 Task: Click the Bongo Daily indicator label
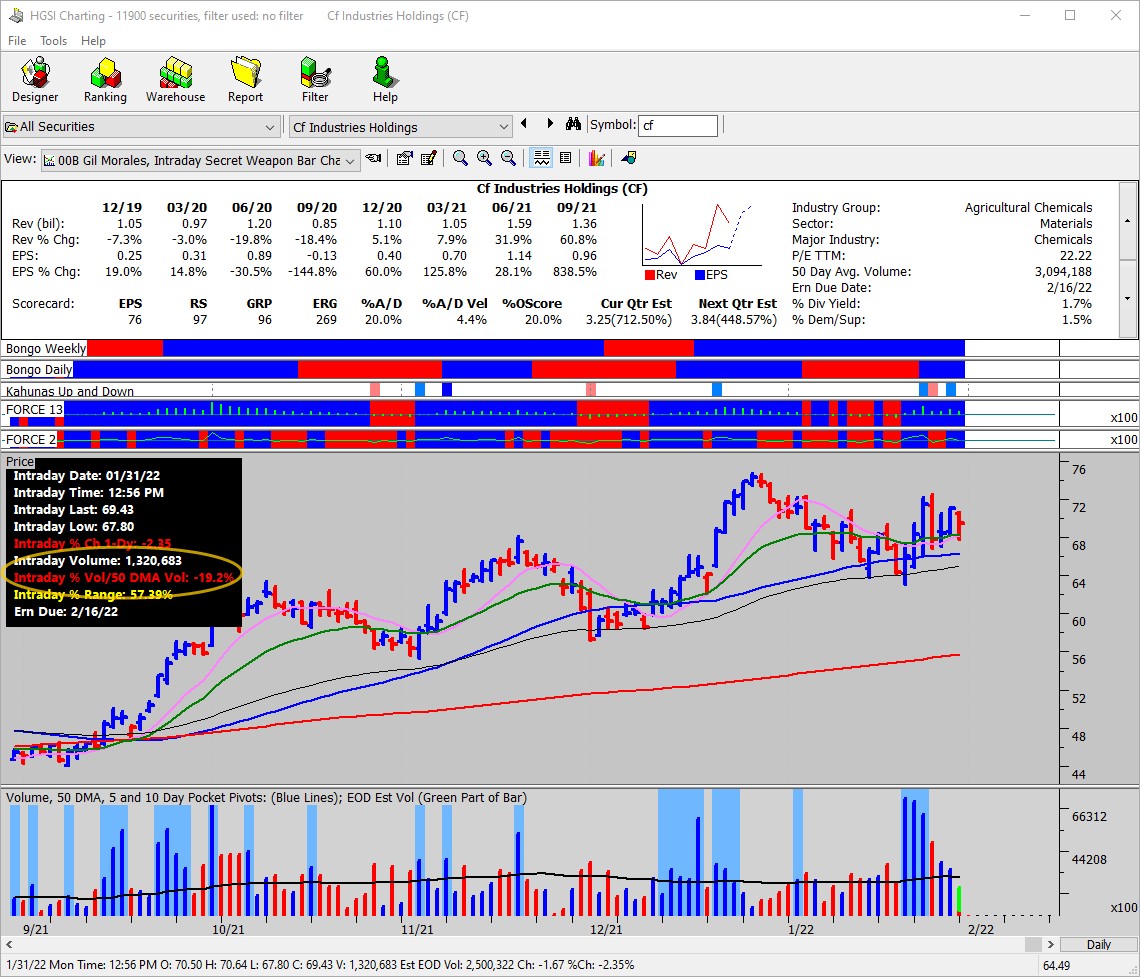click(39, 369)
